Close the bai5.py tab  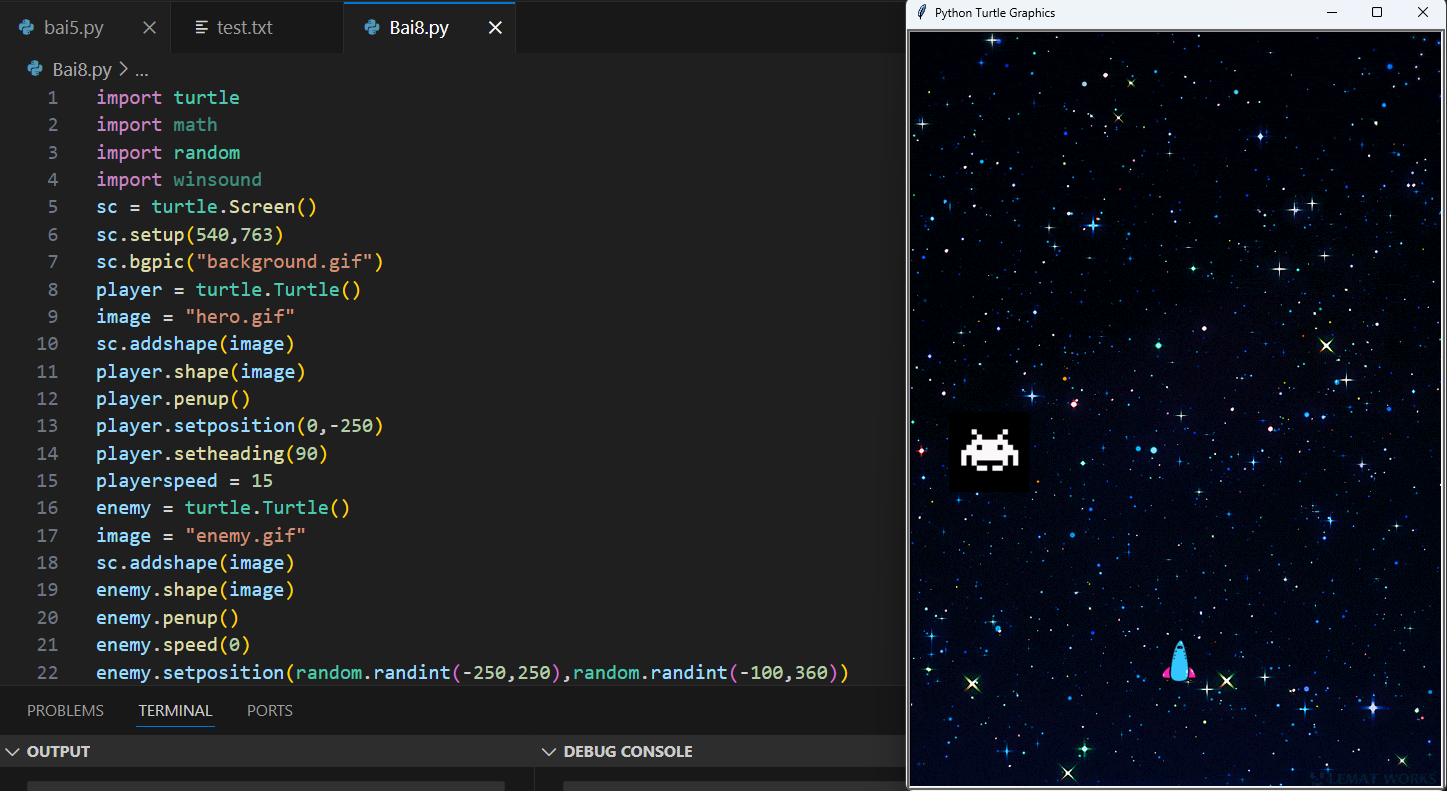149,28
